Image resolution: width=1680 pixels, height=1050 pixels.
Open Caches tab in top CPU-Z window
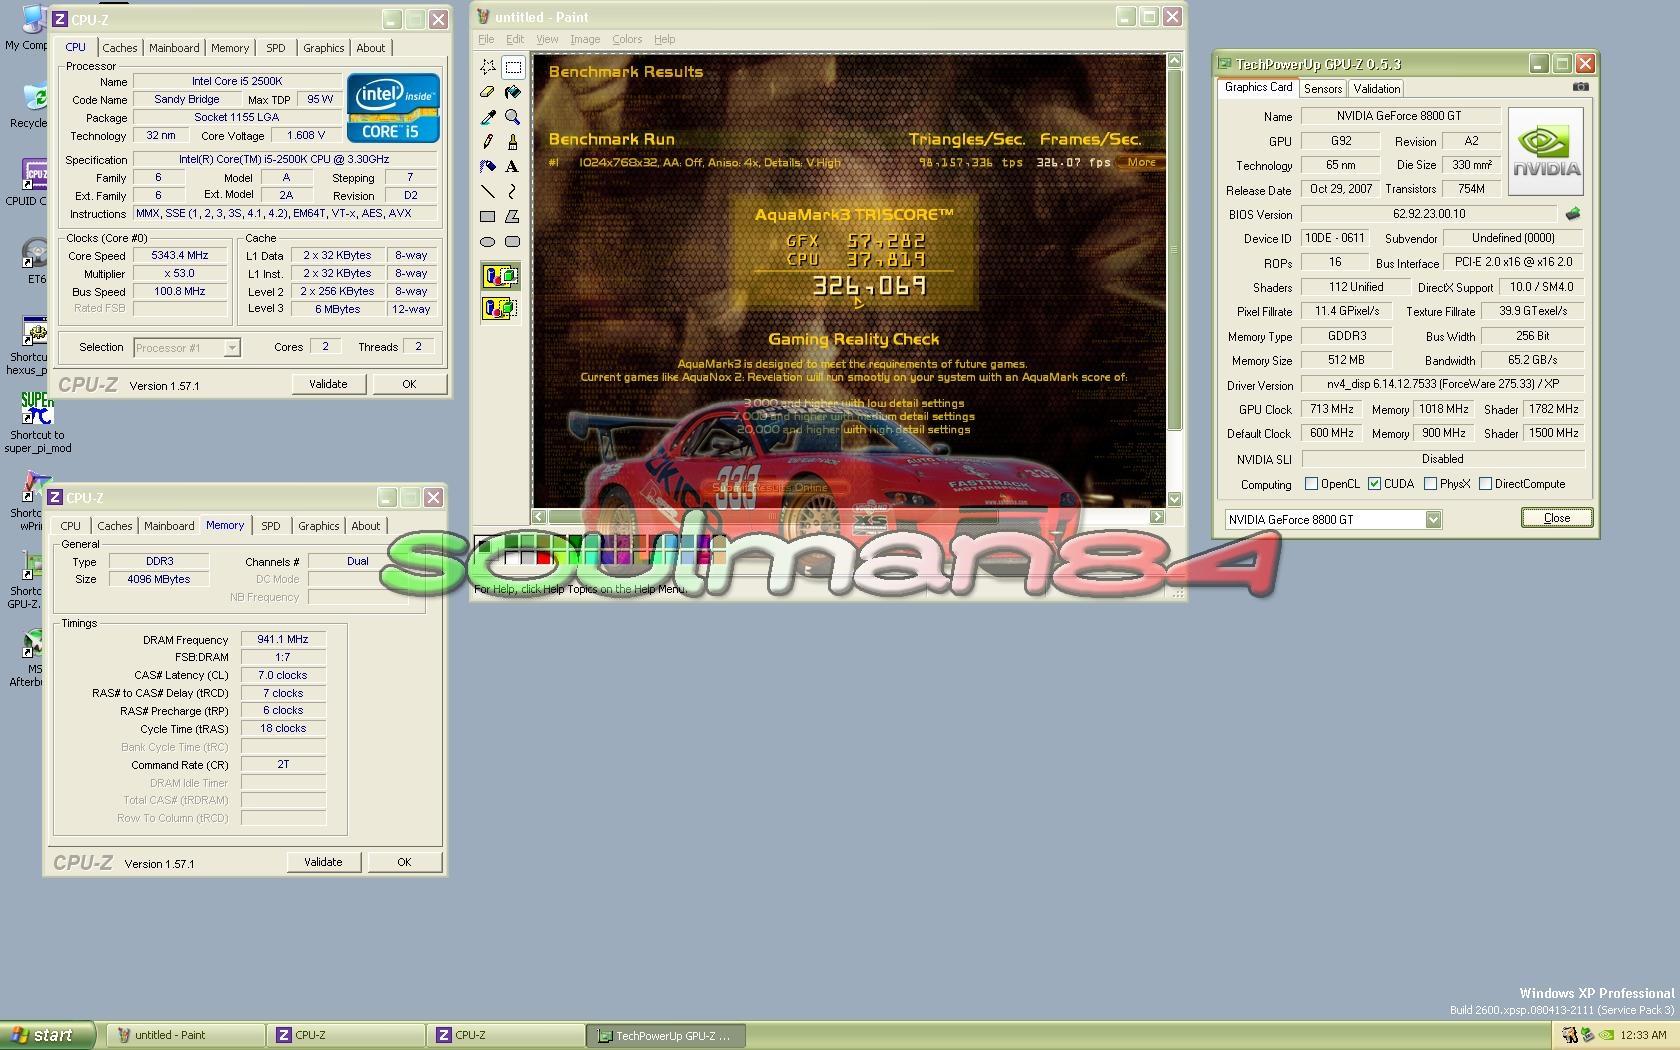click(120, 48)
